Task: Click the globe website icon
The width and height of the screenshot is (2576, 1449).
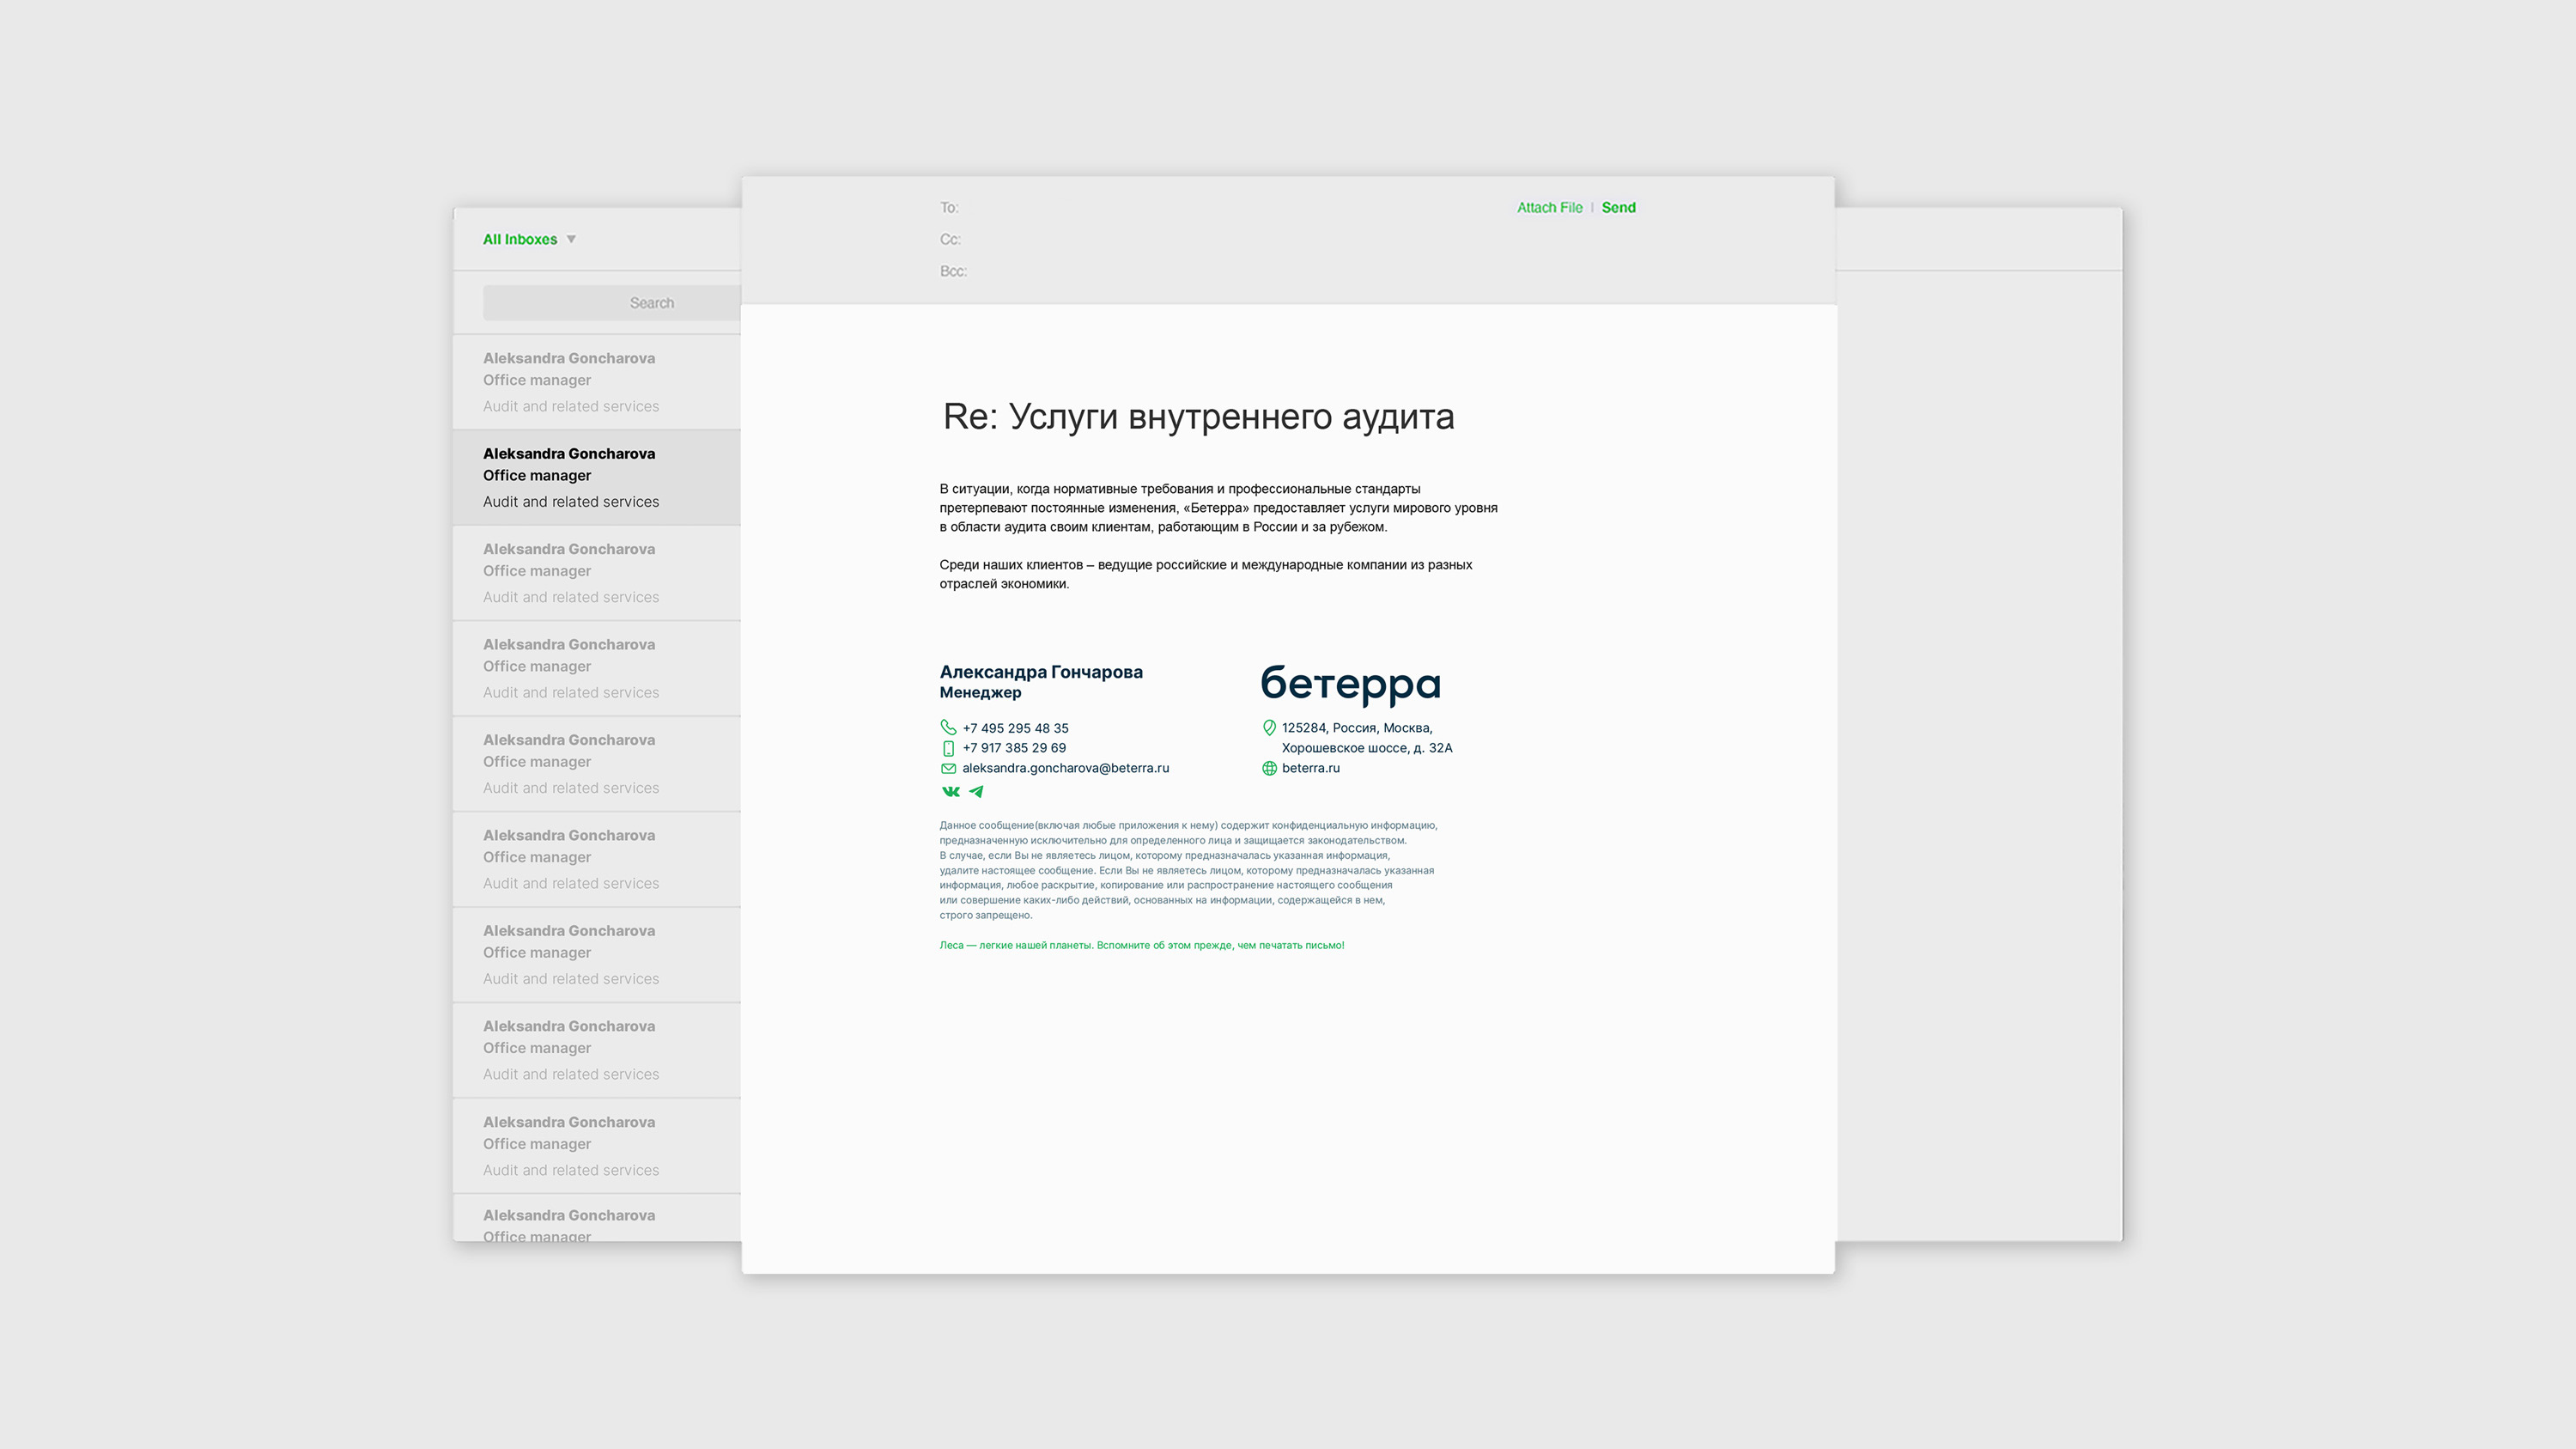Action: click(1269, 768)
